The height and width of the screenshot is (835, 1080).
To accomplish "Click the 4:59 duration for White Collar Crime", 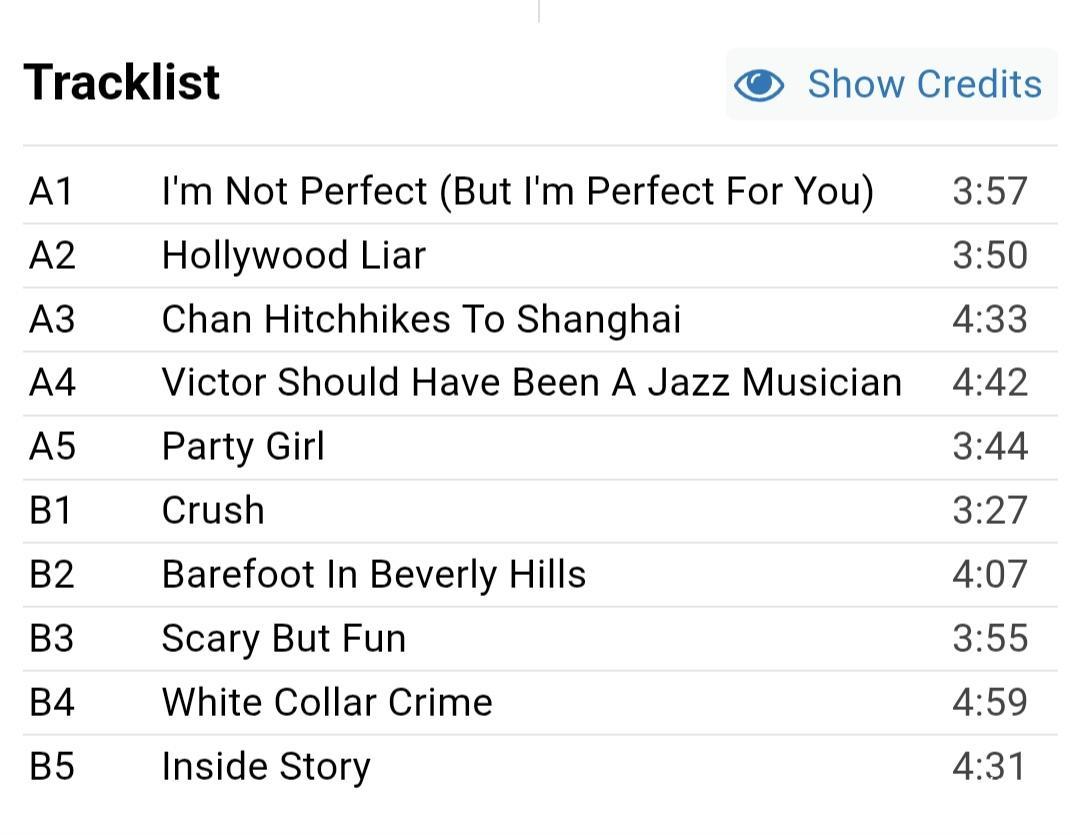I will [x=989, y=702].
